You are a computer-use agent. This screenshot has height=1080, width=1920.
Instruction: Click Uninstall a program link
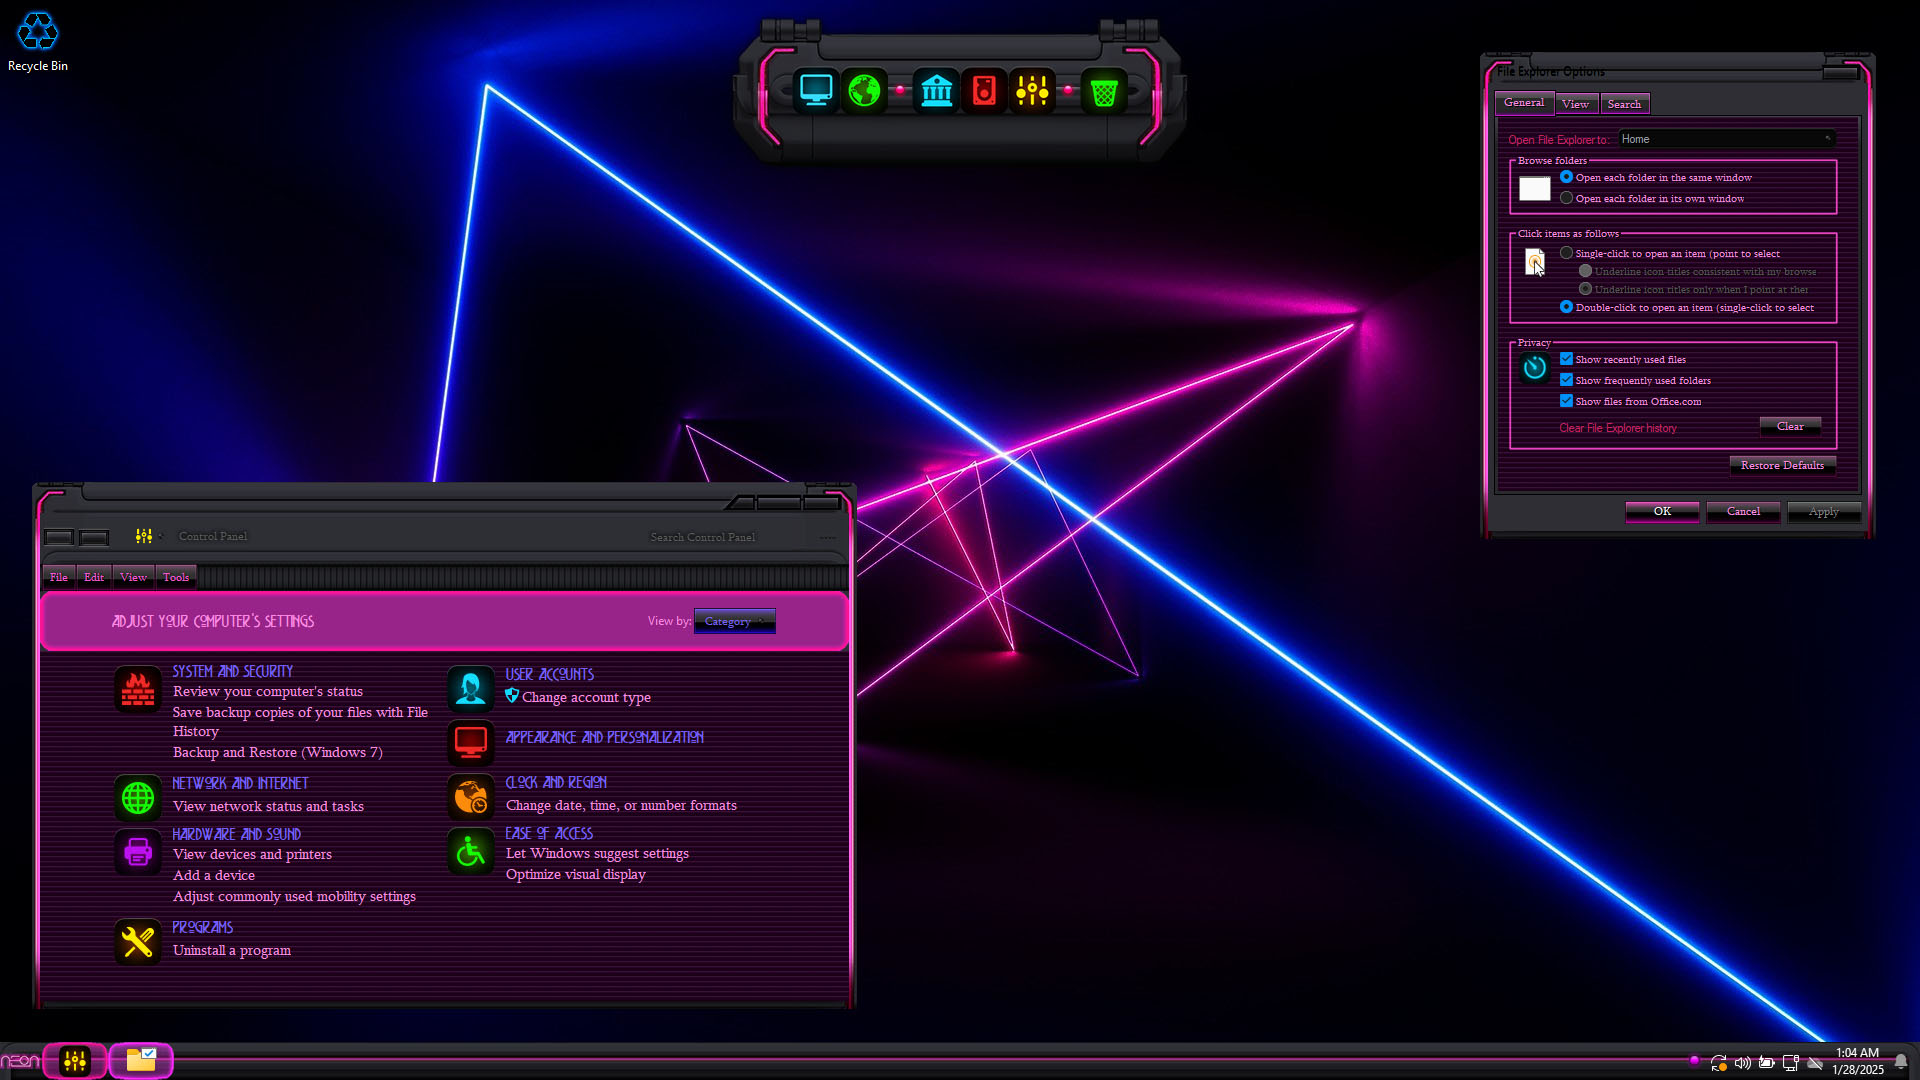click(x=232, y=950)
